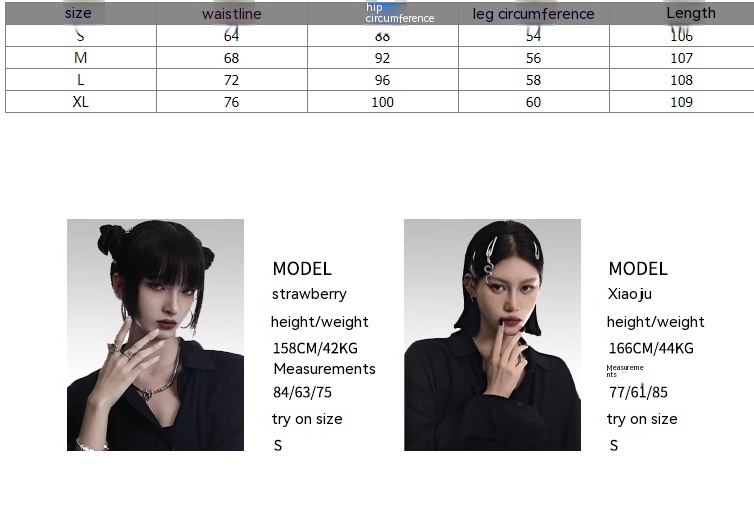Click the "size" column header
This screenshot has height=522, width=754.
78,14
